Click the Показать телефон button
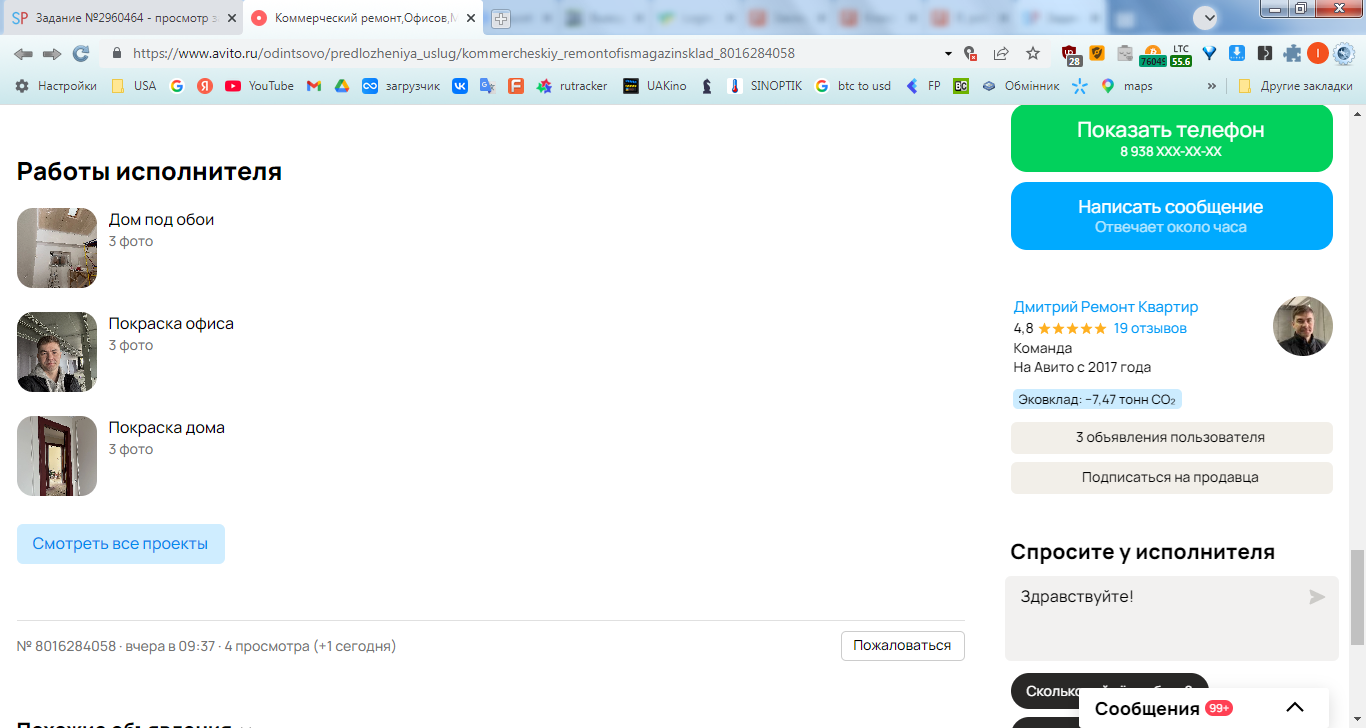 [1171, 138]
